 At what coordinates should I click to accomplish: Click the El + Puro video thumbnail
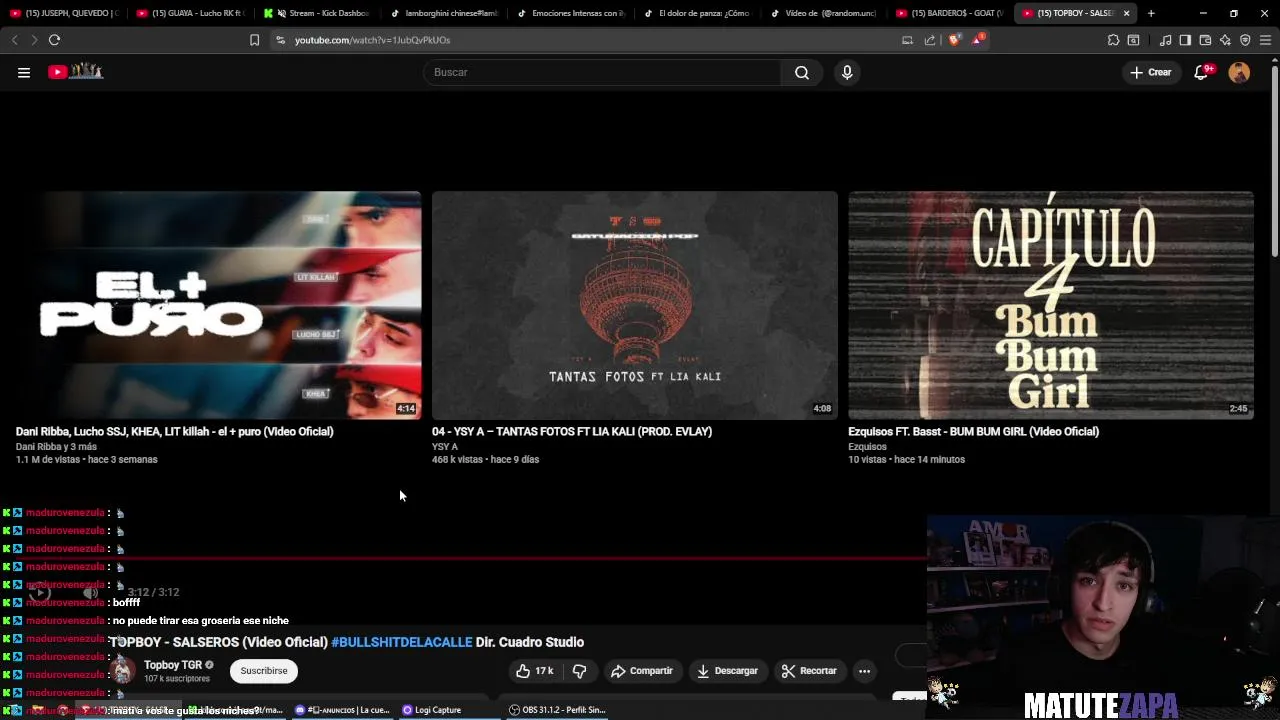pos(219,305)
